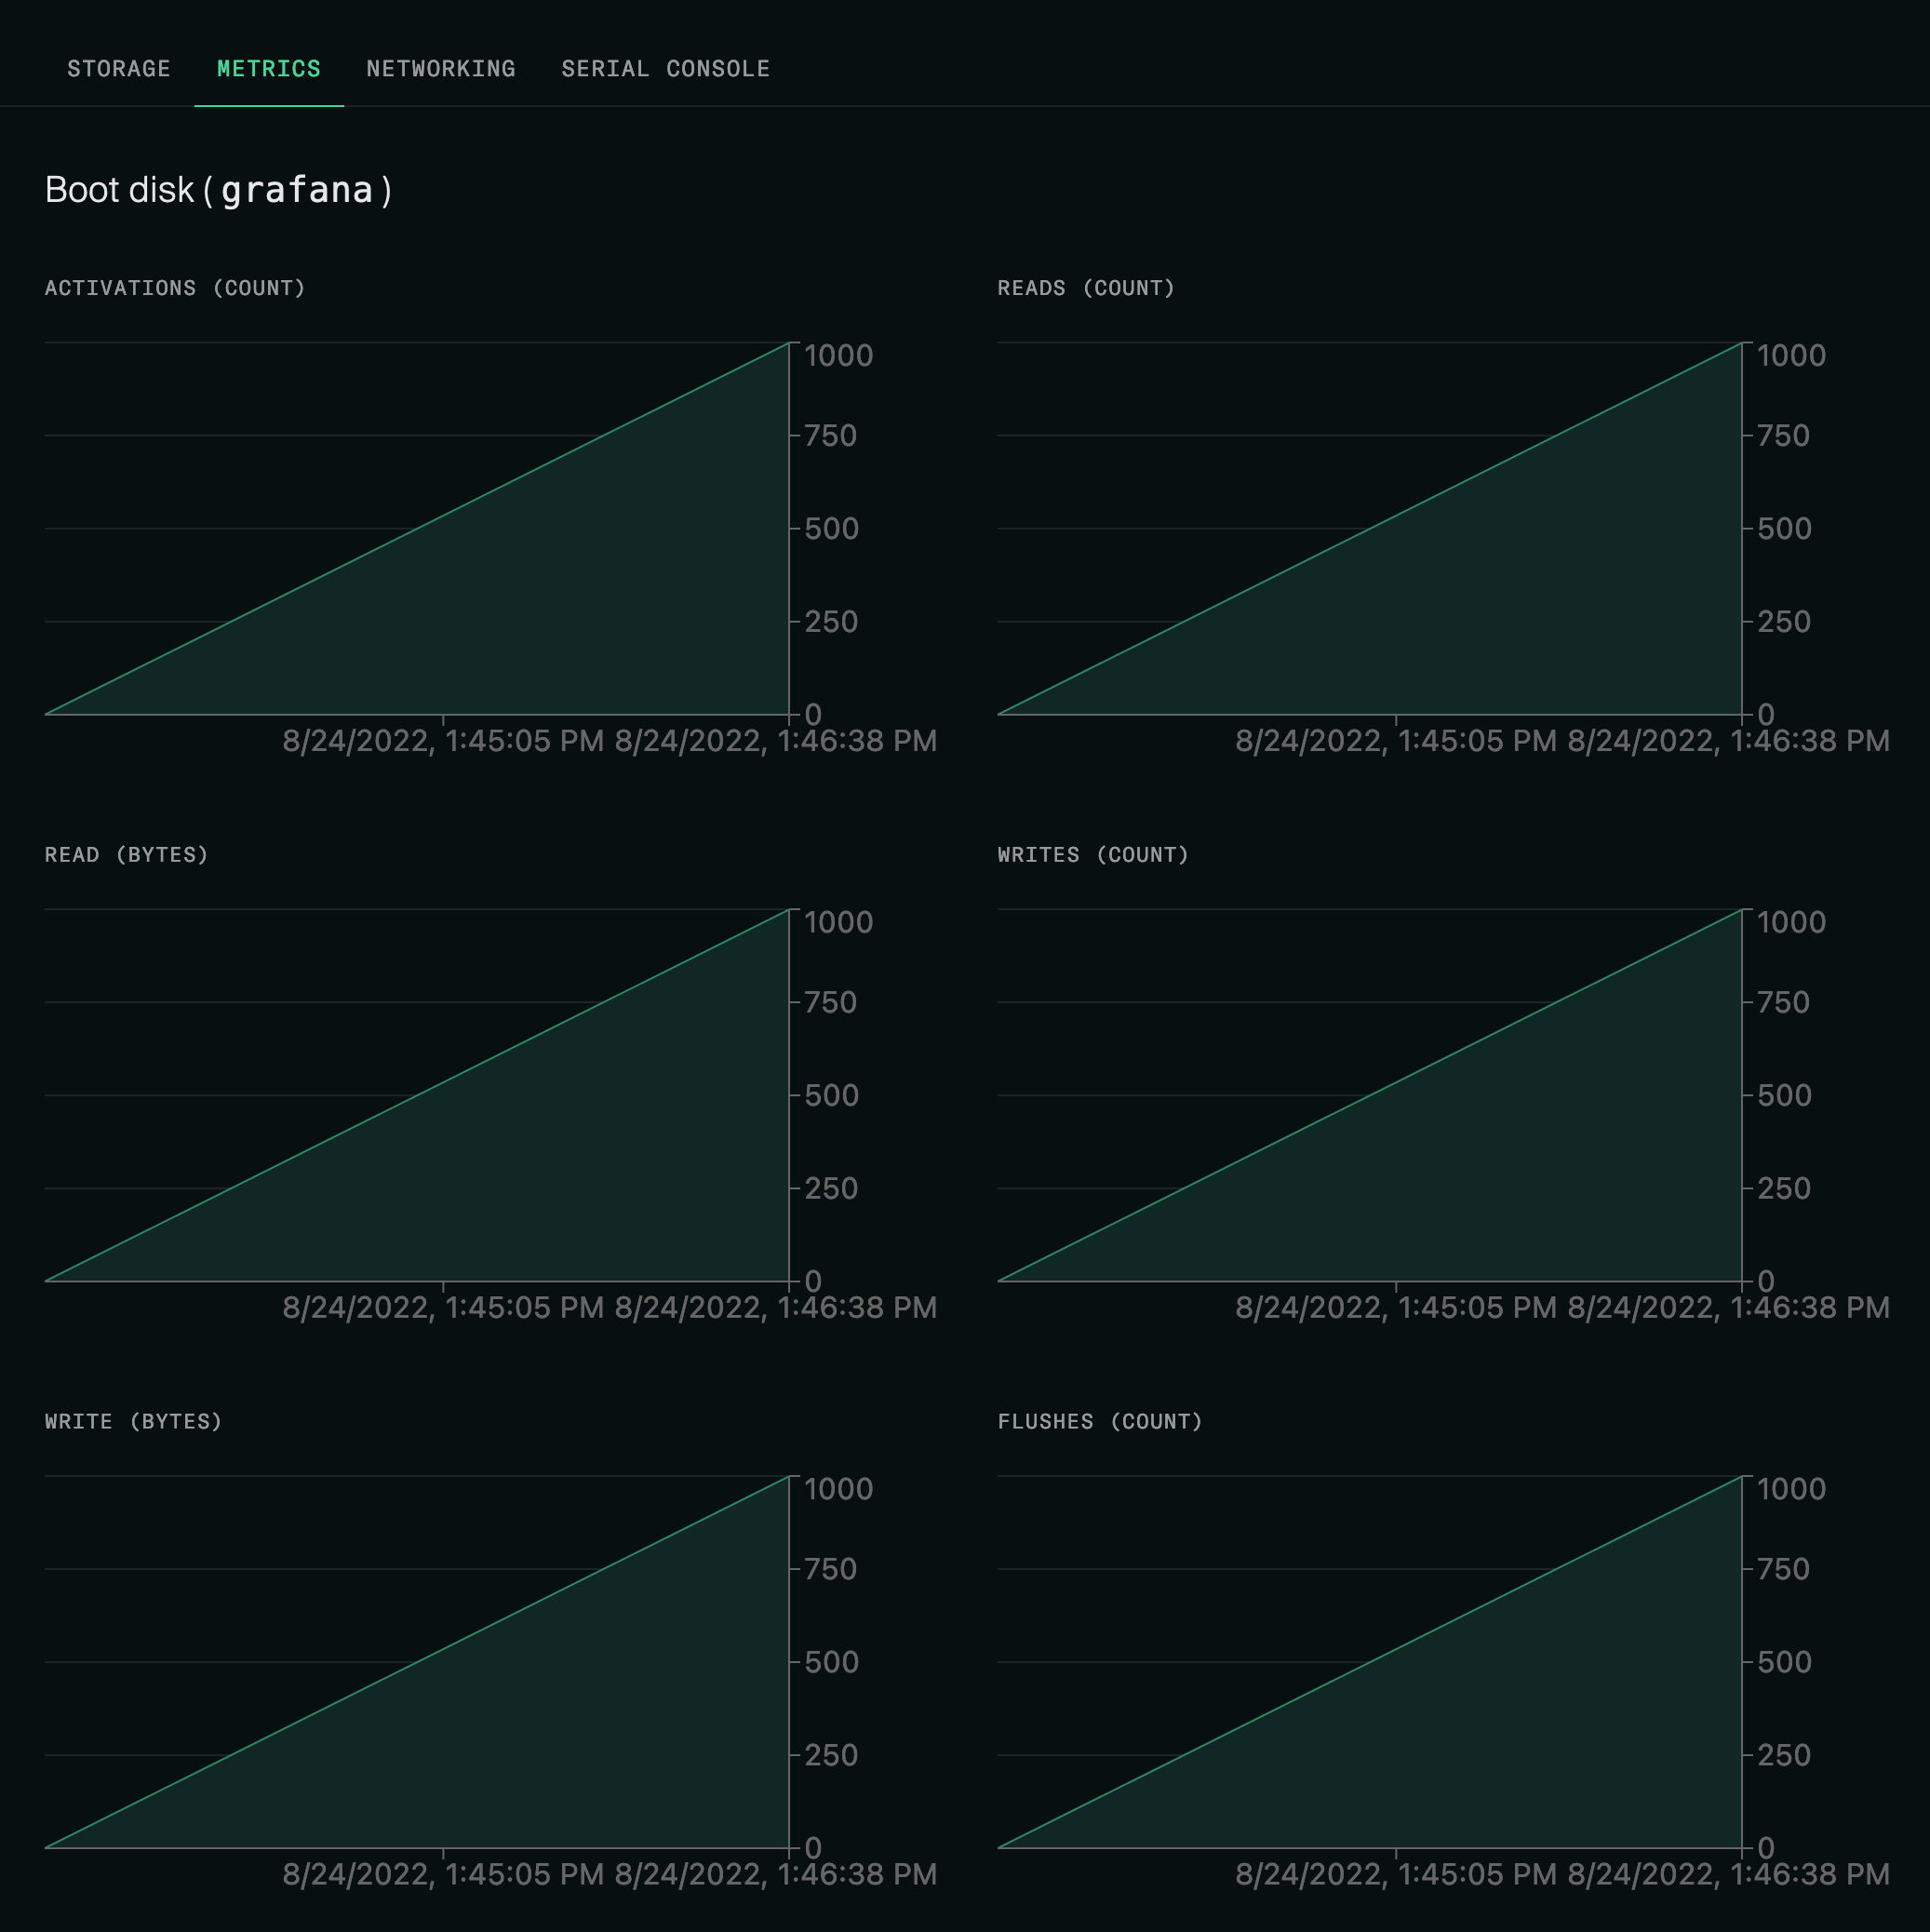Click the Read (Bytes) chart title

(x=126, y=855)
